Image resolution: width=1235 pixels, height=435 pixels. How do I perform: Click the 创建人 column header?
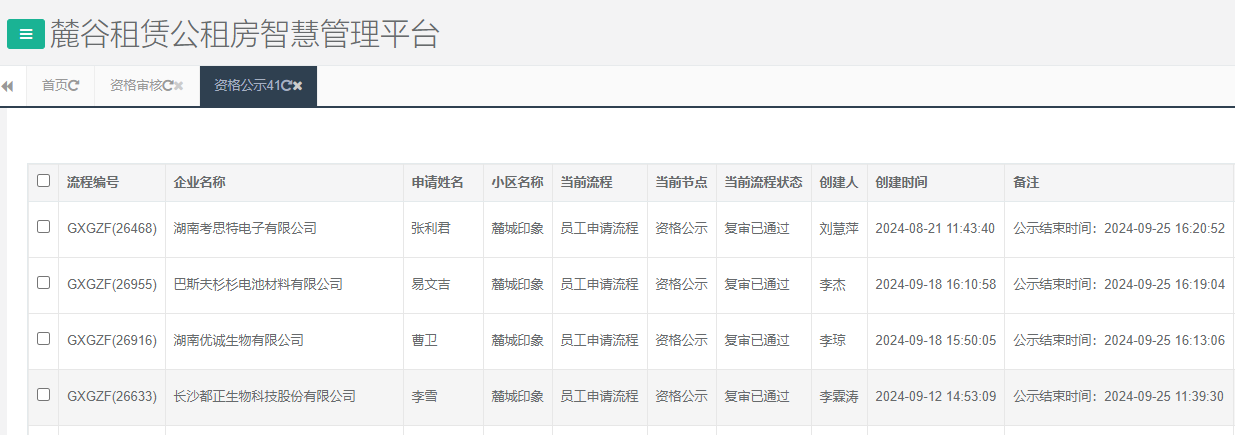click(839, 183)
